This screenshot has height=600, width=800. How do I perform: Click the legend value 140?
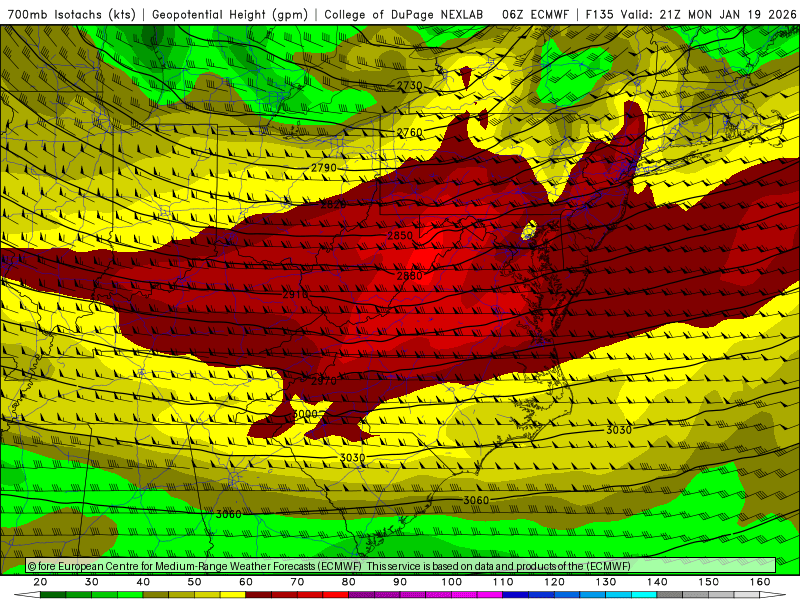point(657,582)
